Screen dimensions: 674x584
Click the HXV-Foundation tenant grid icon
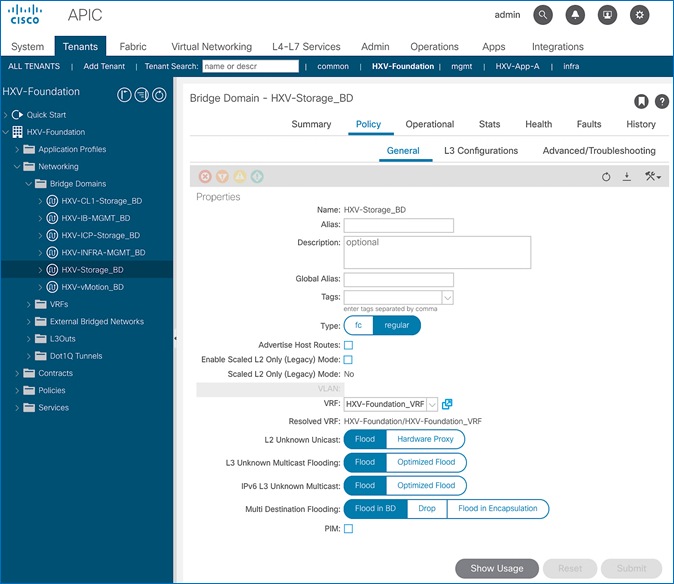pyautogui.click(x=18, y=132)
